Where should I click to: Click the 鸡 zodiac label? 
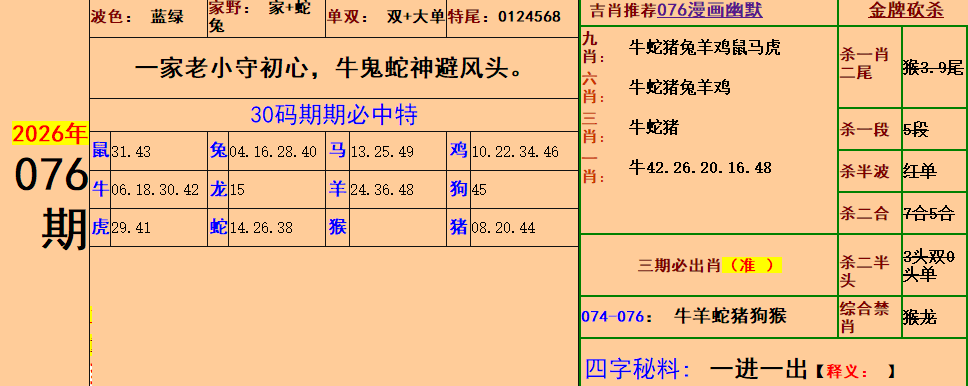pyautogui.click(x=458, y=150)
